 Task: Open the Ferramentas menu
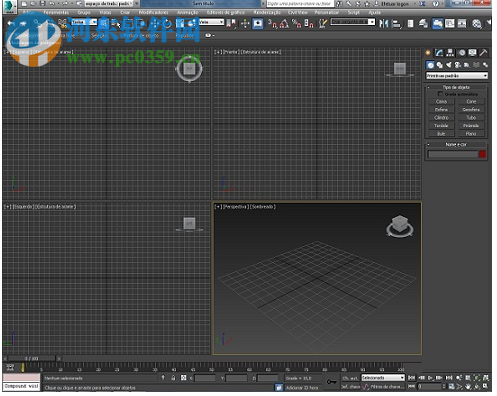56,12
